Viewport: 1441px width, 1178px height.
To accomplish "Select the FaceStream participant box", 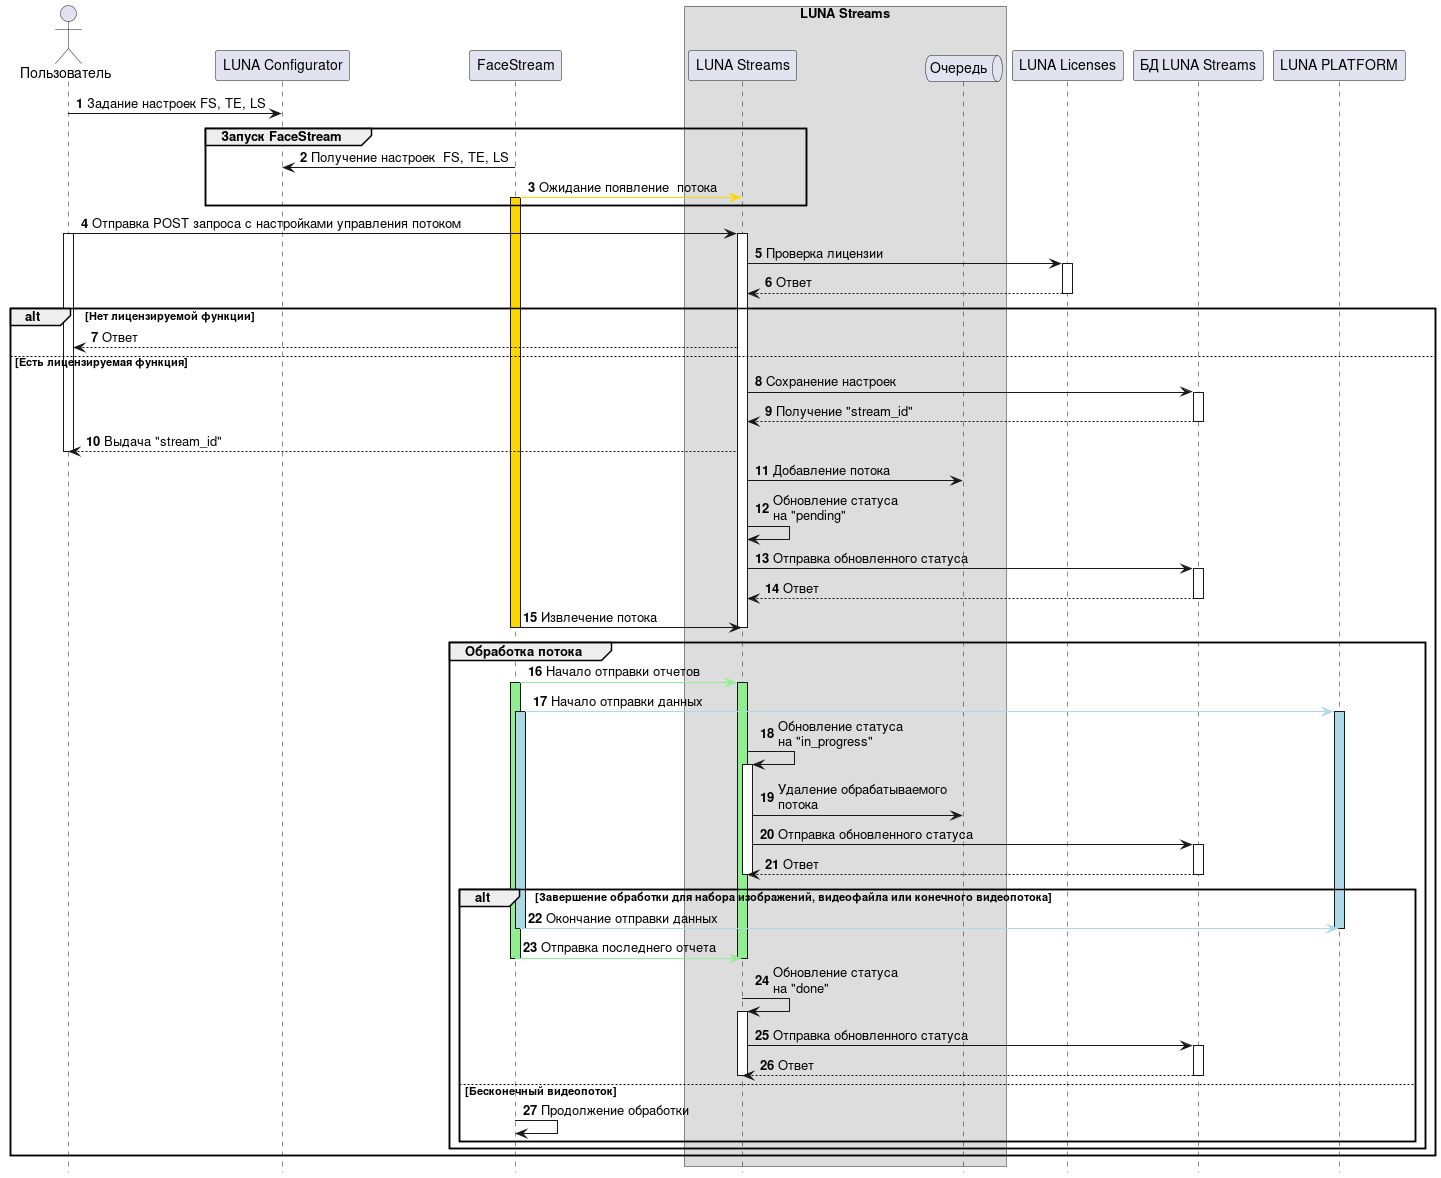I will 515,65.
